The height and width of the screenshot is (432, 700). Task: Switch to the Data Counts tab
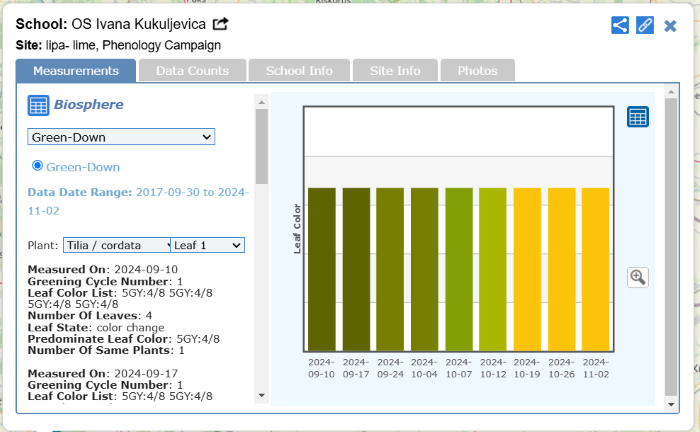(192, 71)
